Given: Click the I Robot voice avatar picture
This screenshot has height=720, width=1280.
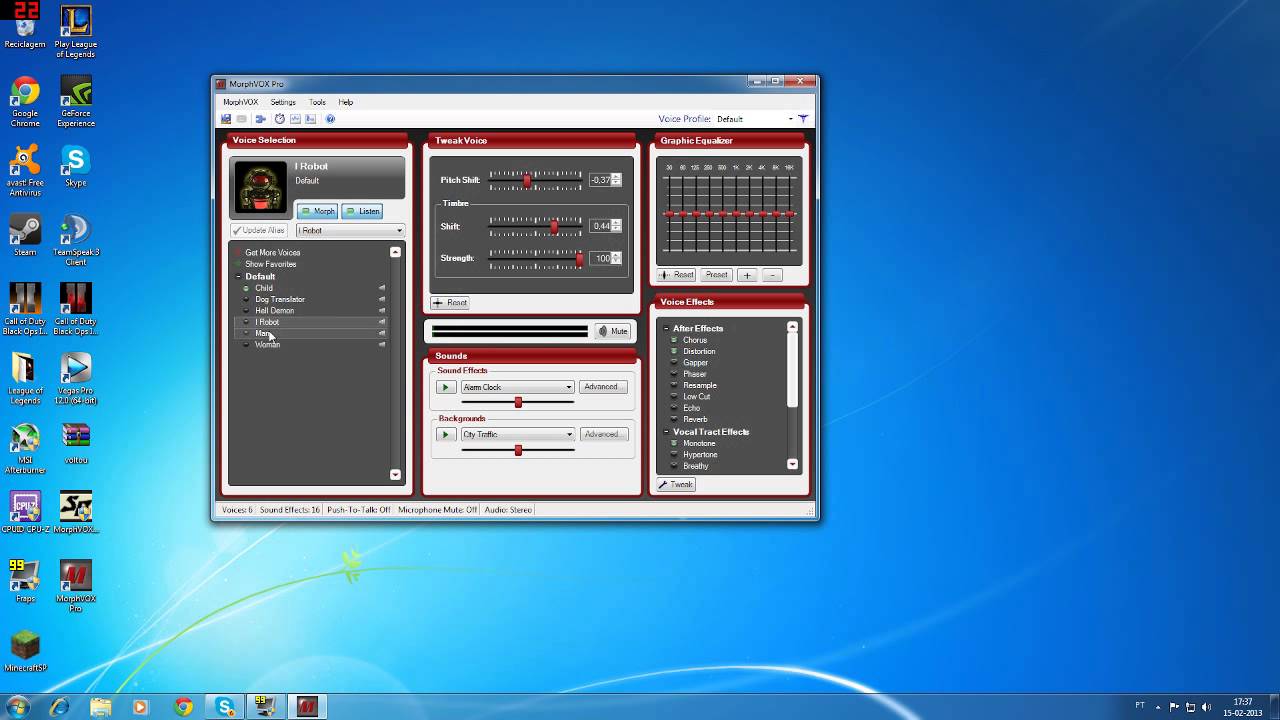Looking at the screenshot, I should click(x=260, y=187).
